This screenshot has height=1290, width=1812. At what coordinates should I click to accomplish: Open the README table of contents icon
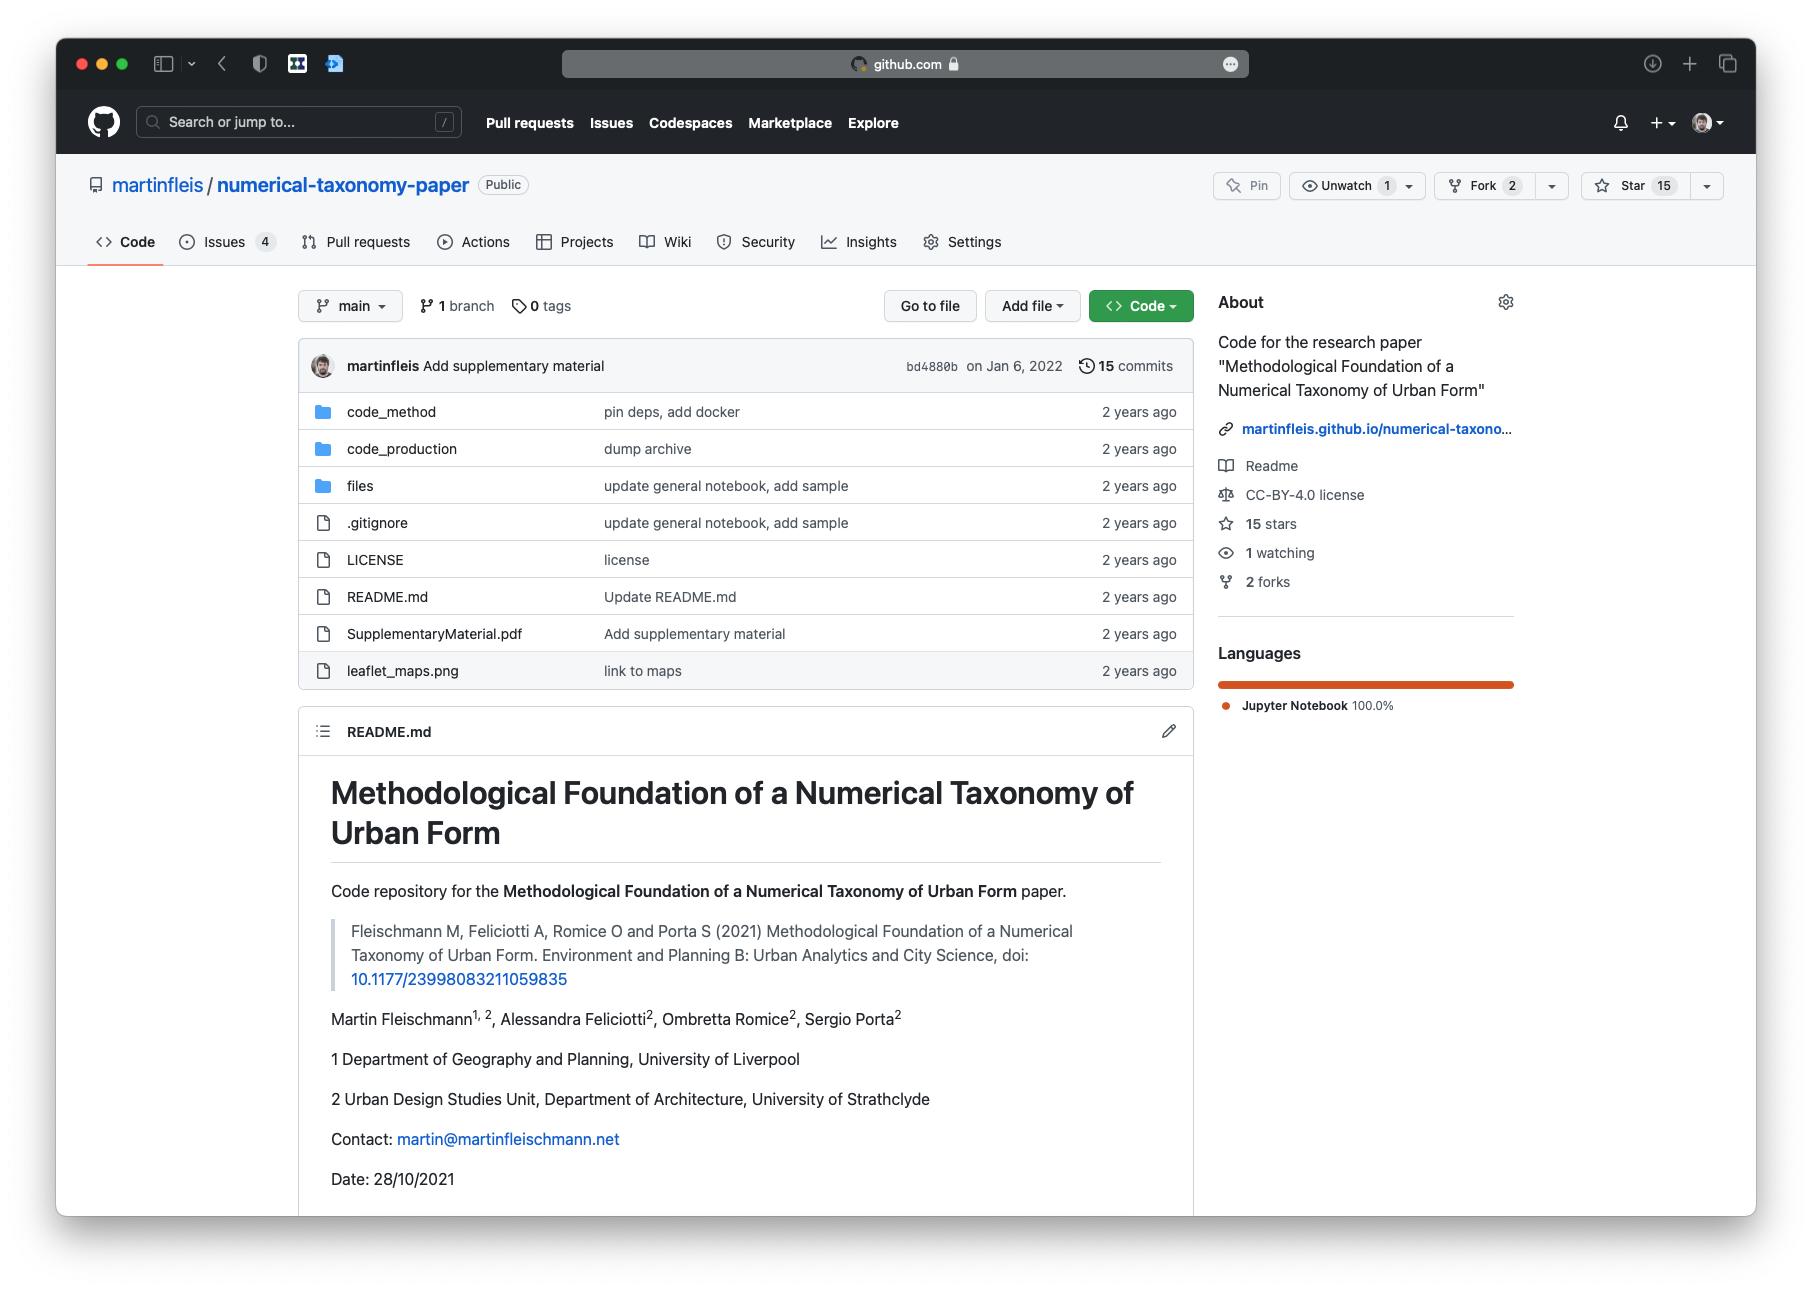[x=323, y=731]
